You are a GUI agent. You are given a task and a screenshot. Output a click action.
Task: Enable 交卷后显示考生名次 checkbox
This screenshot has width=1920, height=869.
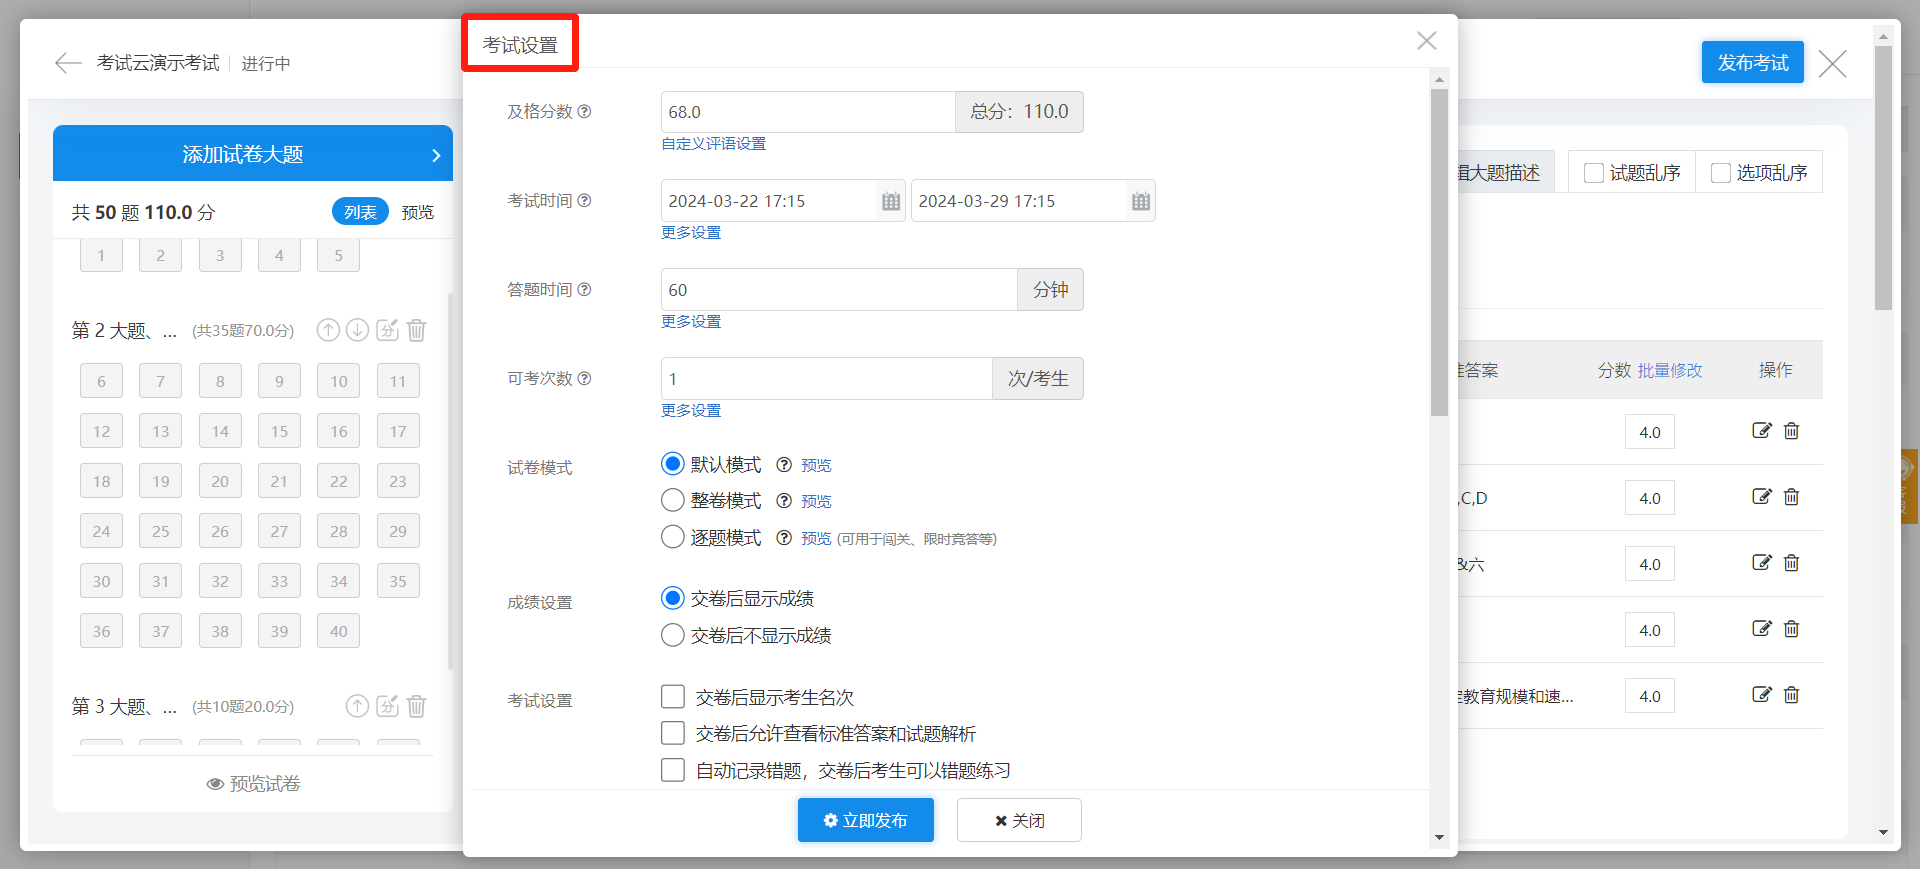pos(673,697)
